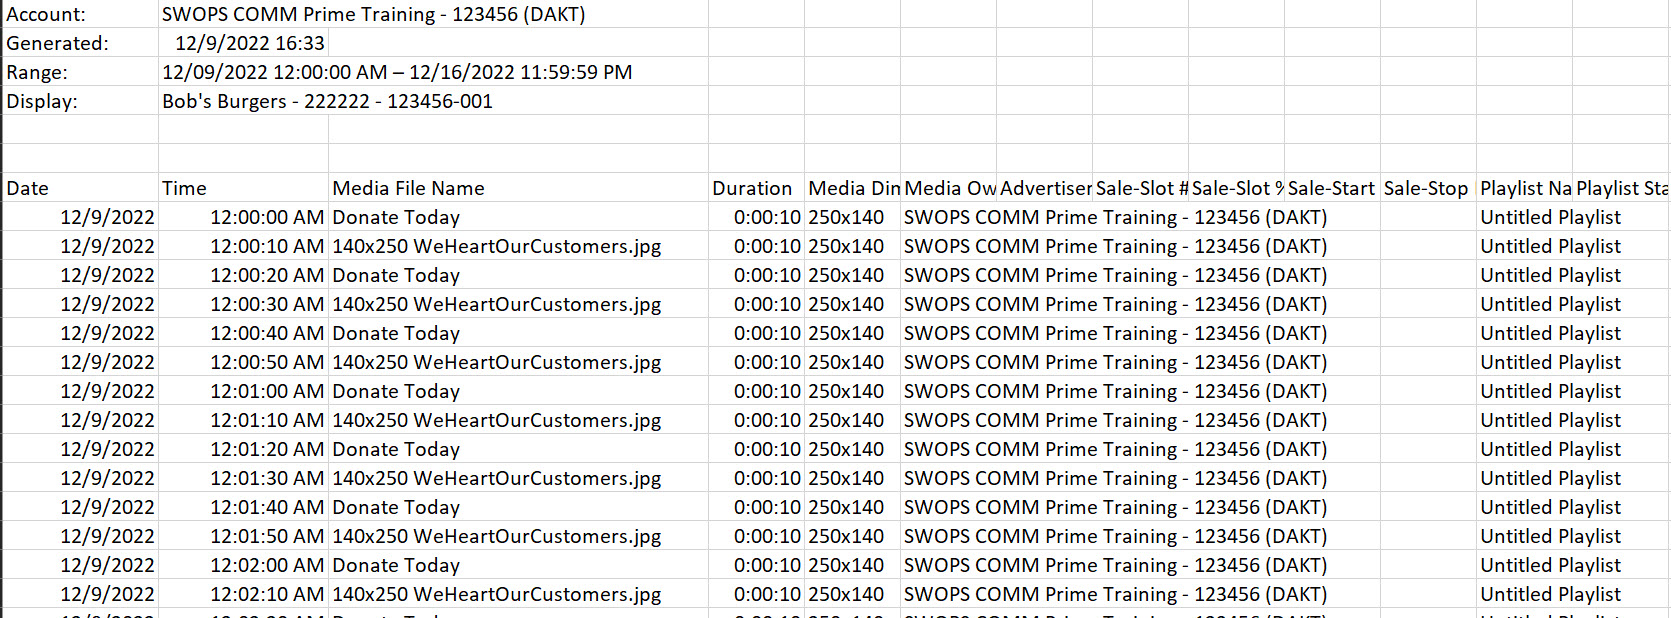This screenshot has width=1671, height=618.
Task: Click the Advertiser column header cell
Action: (1045, 189)
